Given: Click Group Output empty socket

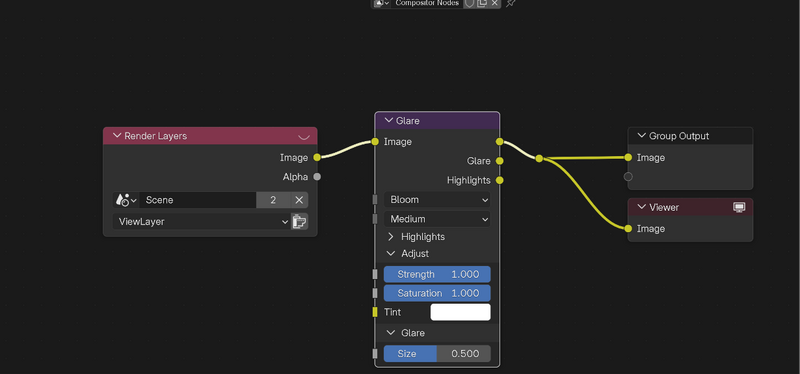Looking at the screenshot, I should [628, 177].
